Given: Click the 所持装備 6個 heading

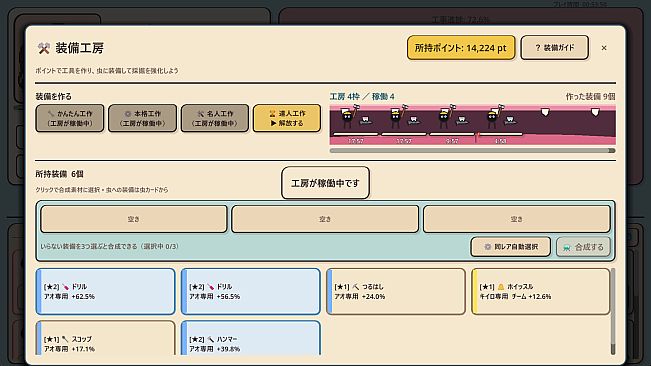Looking at the screenshot, I should pyautogui.click(x=59, y=174).
